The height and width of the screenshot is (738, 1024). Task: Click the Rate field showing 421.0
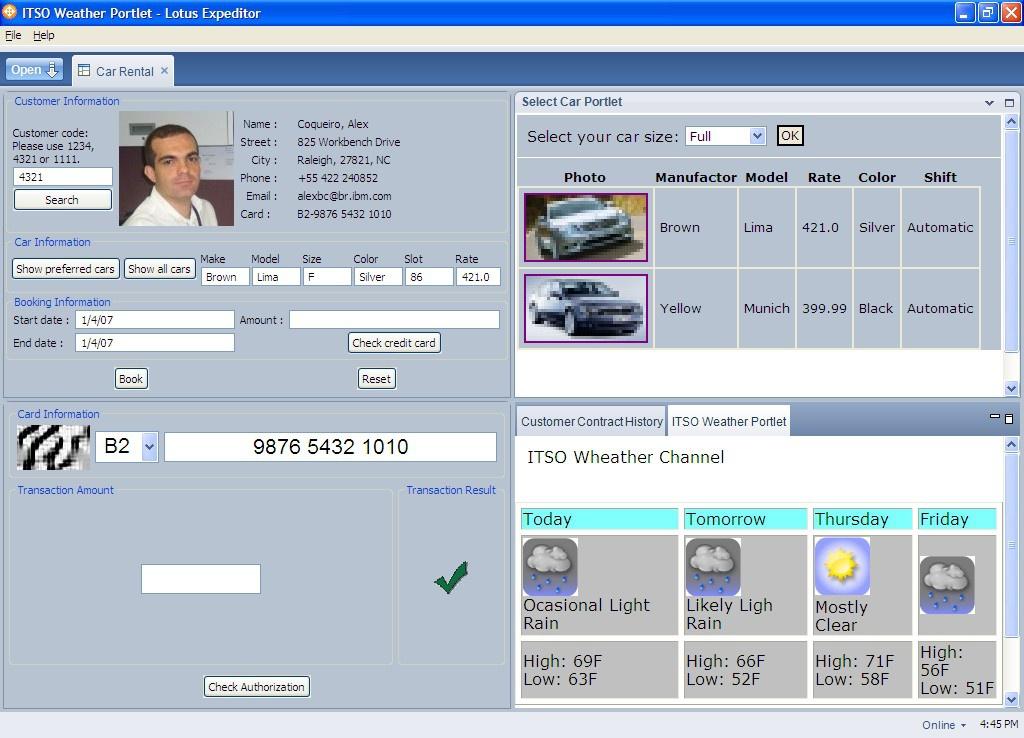(x=478, y=277)
